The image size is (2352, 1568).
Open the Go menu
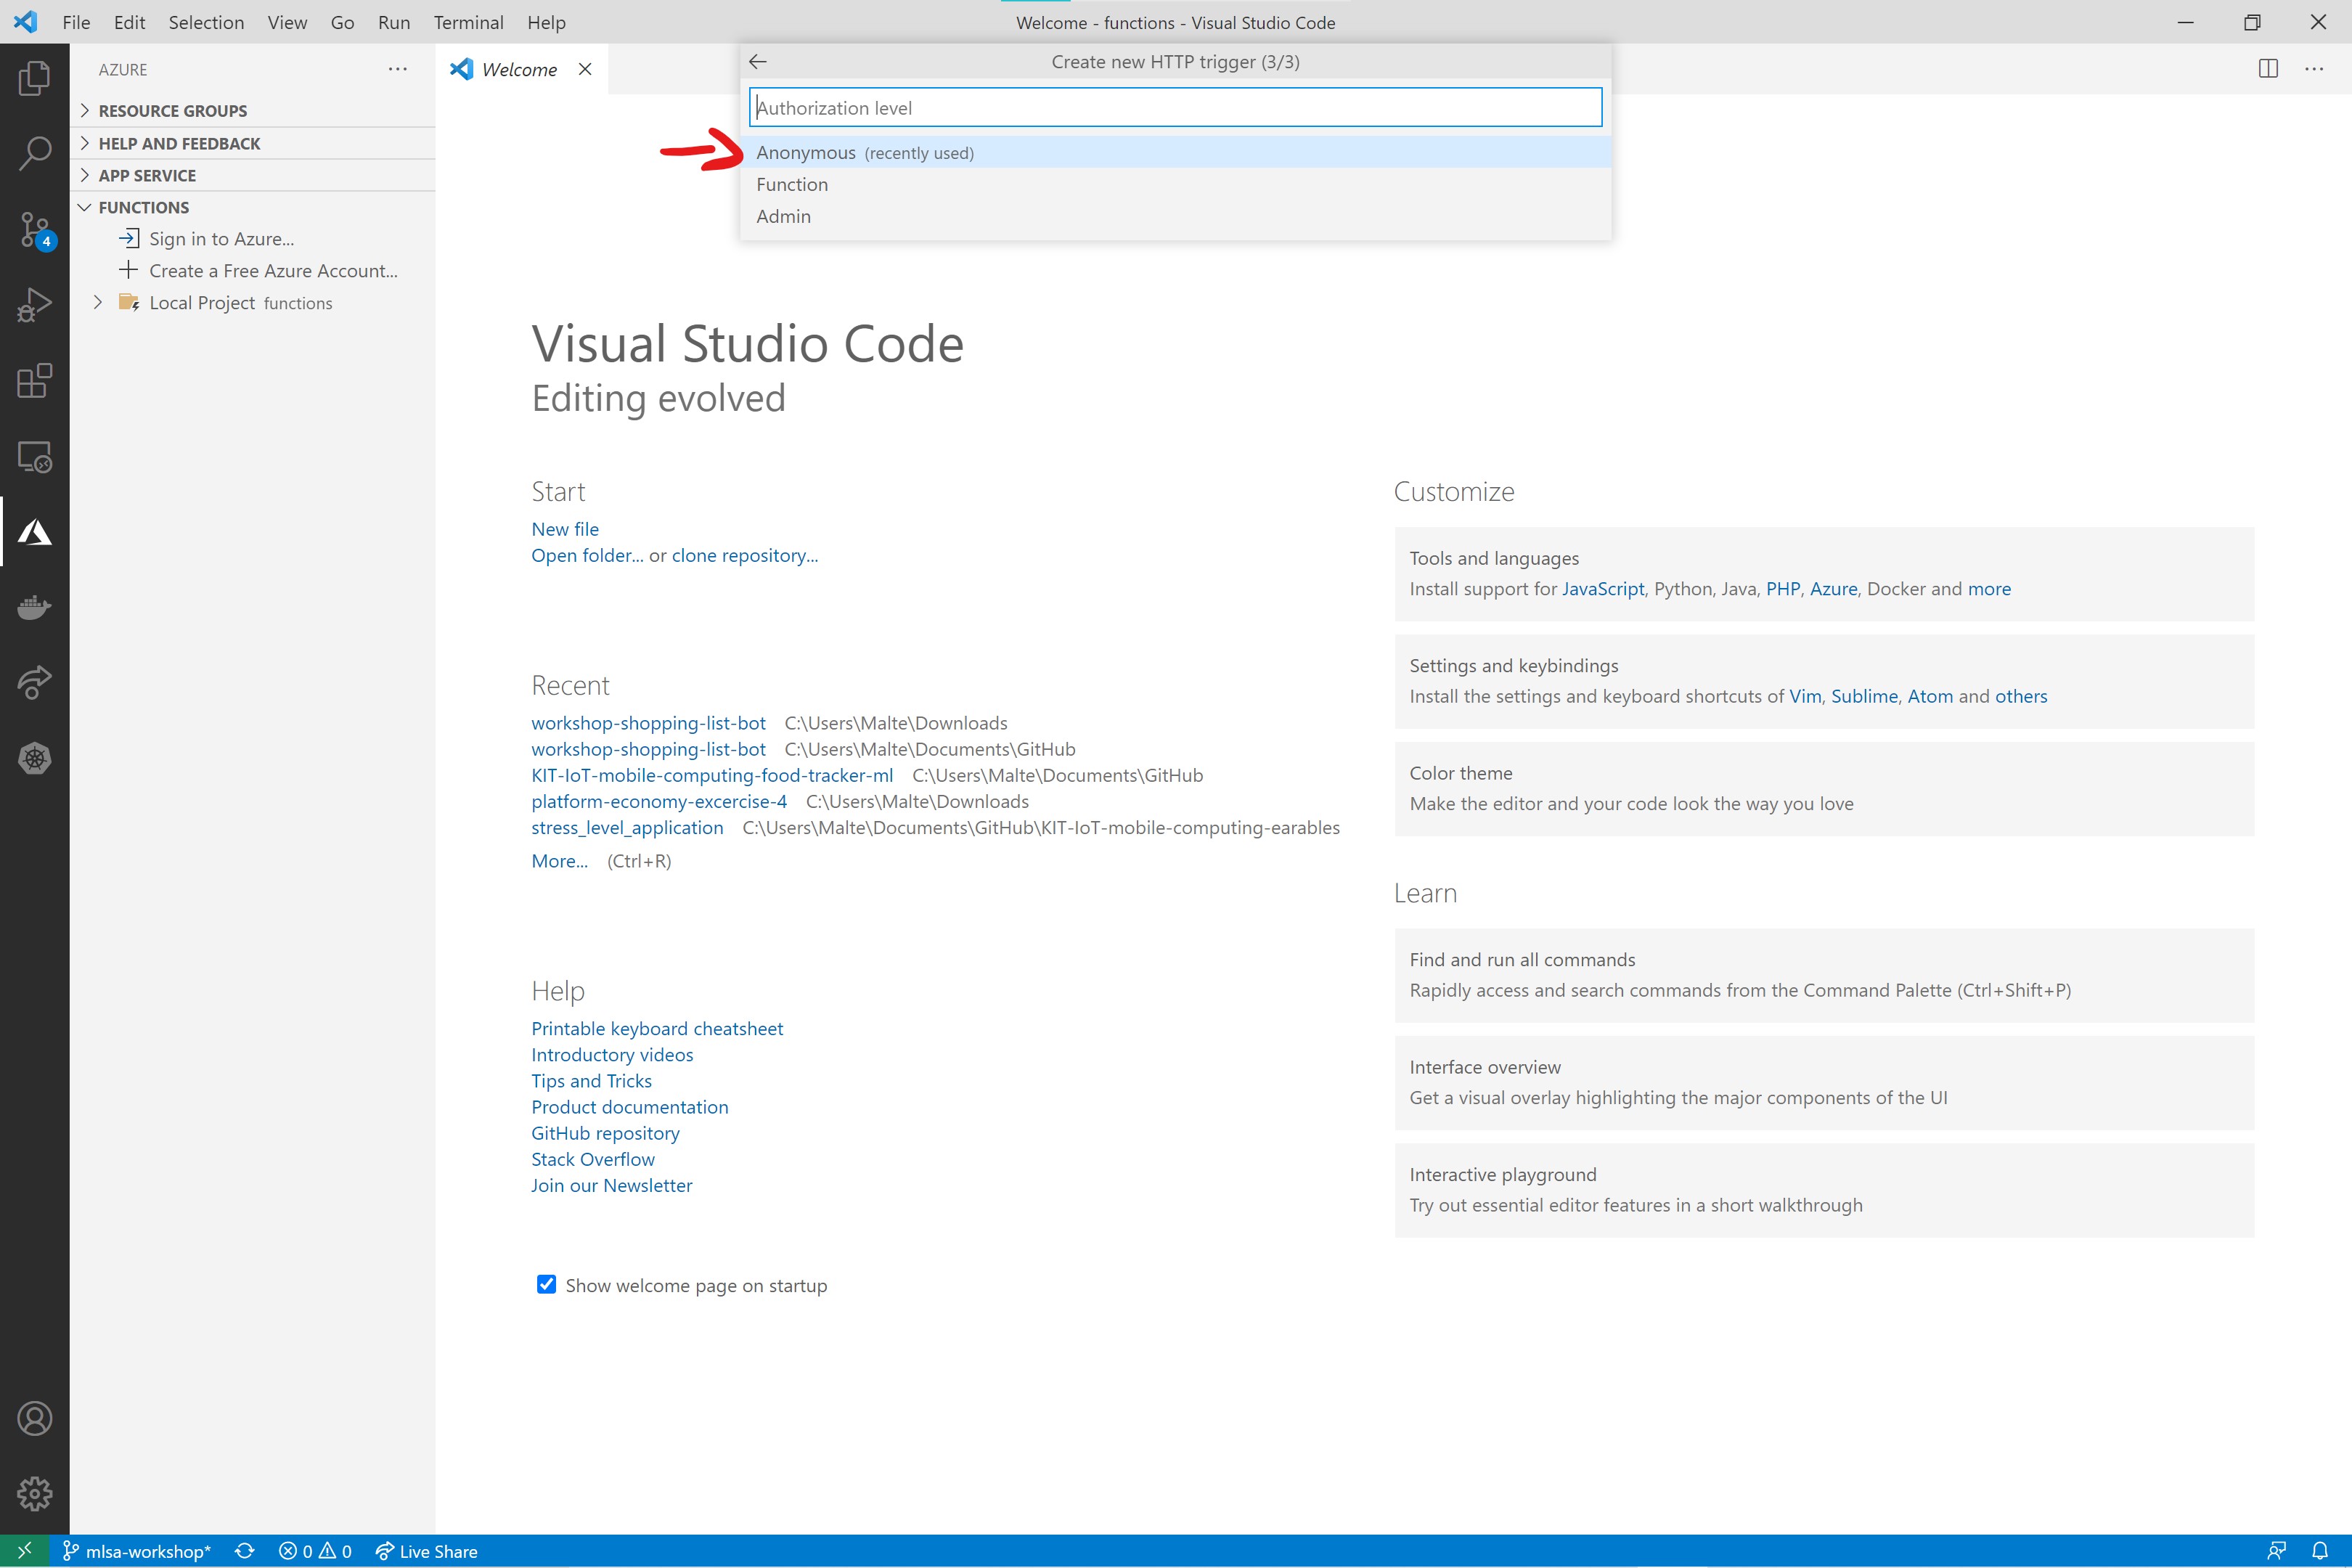click(x=342, y=22)
